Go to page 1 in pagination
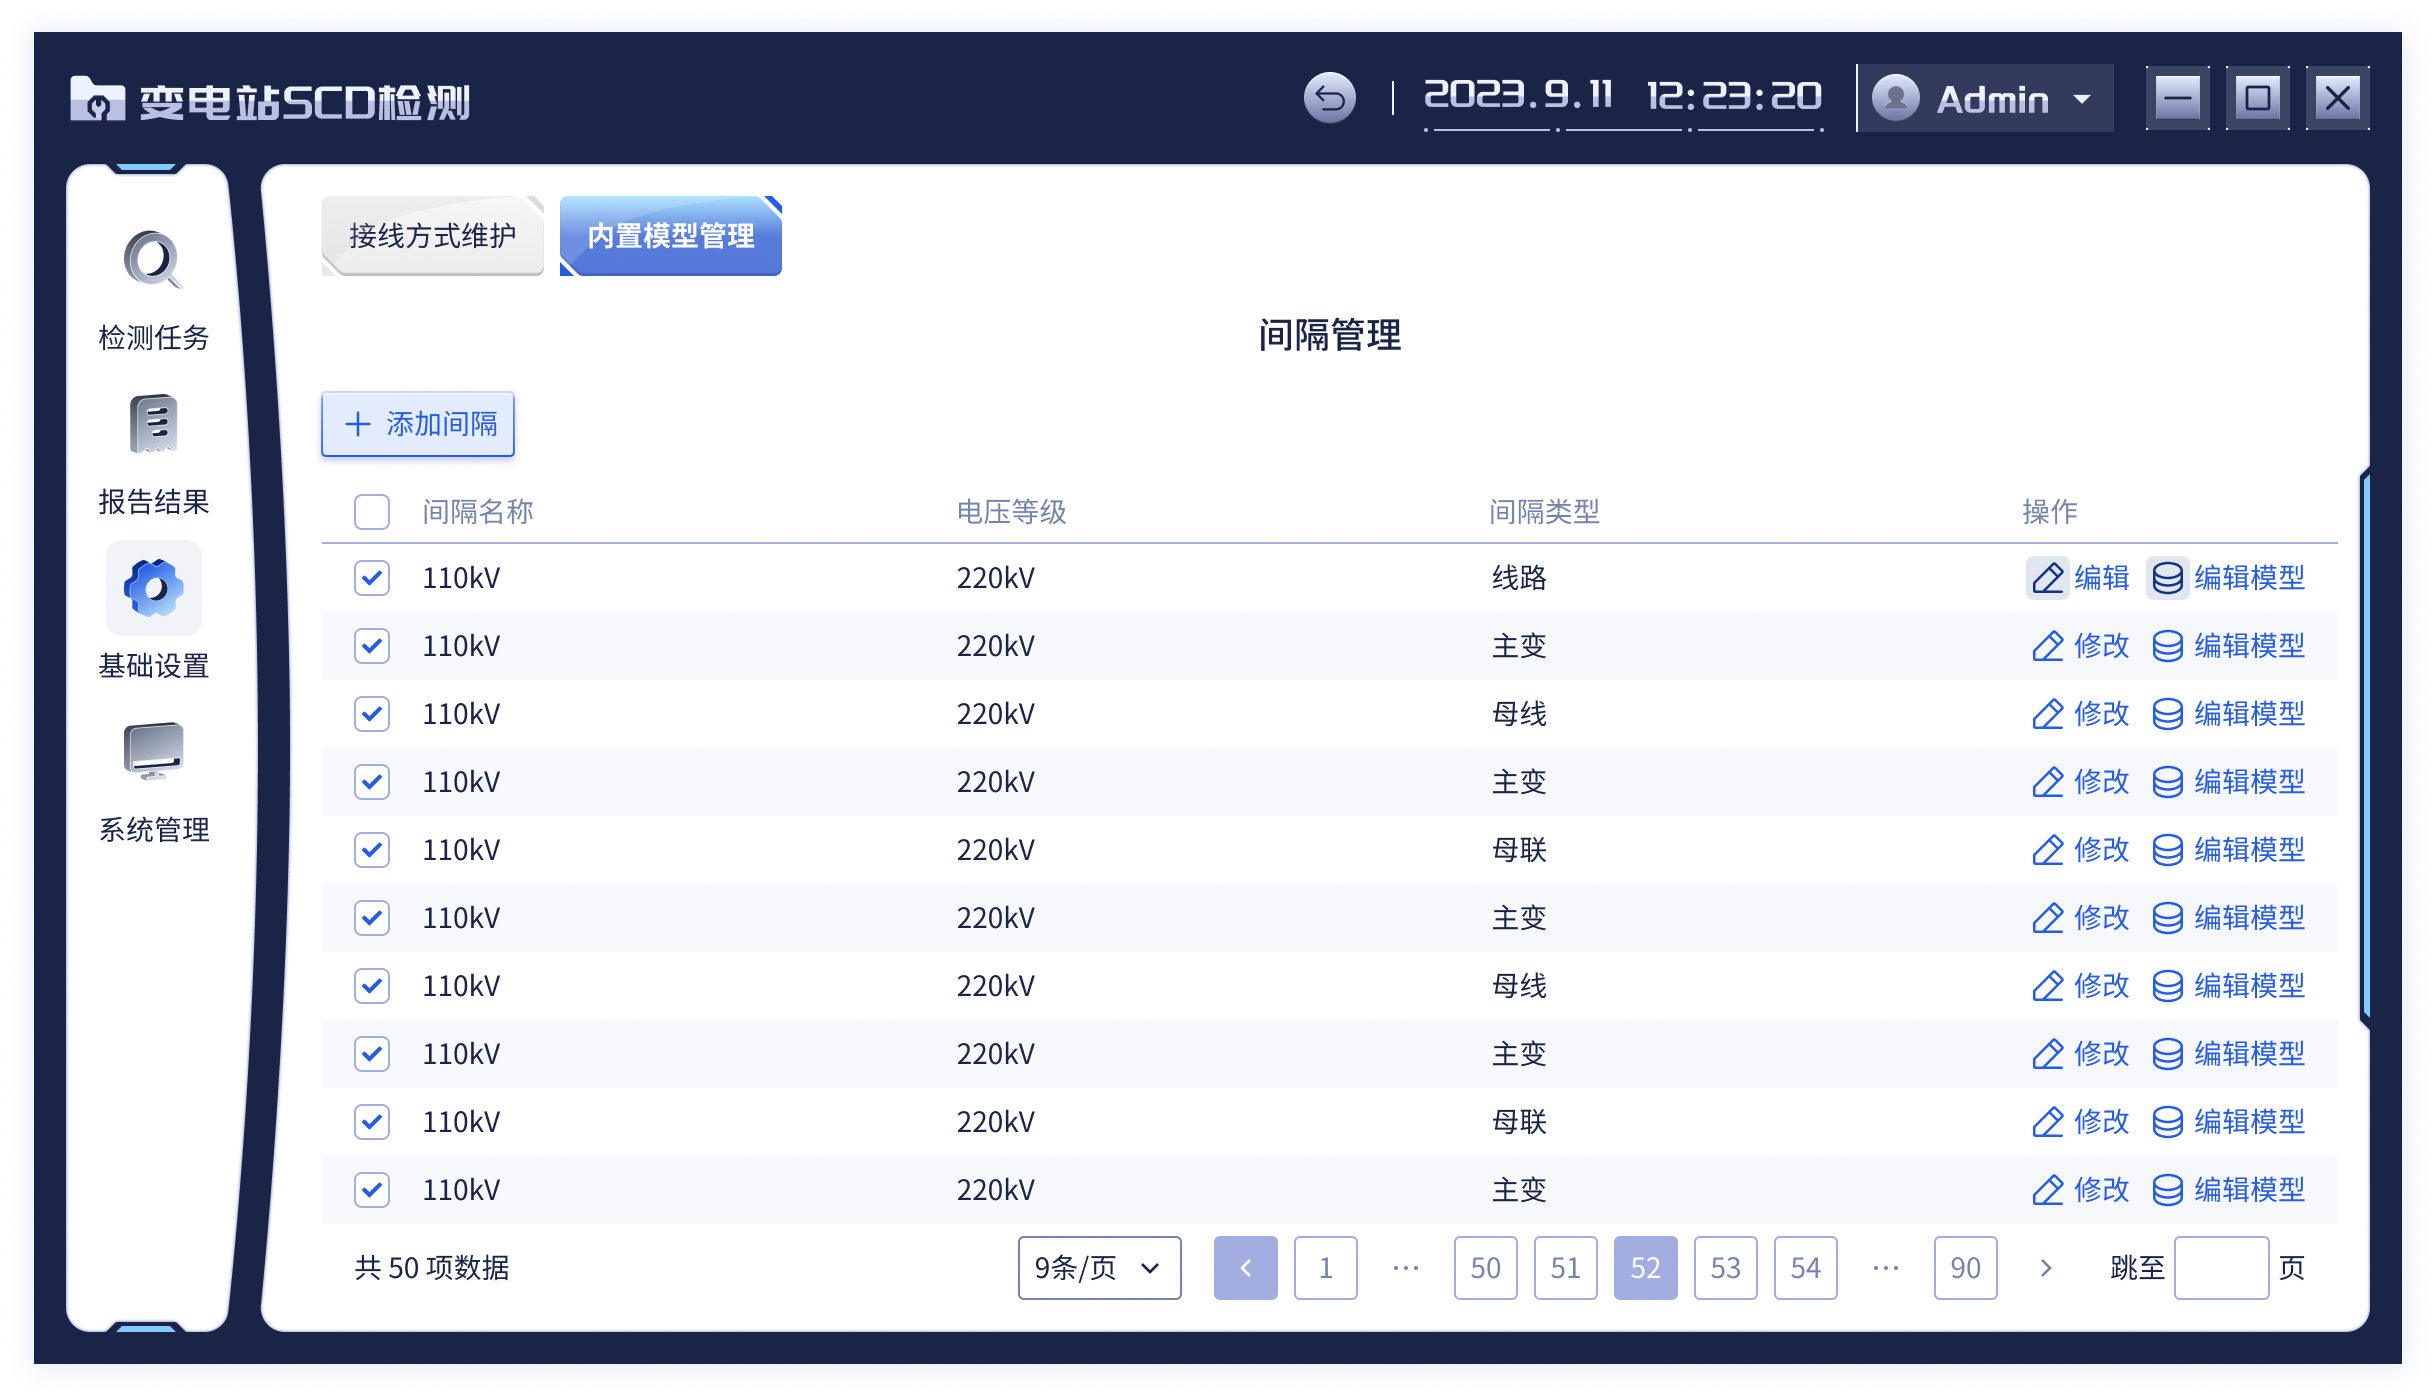This screenshot has width=2436, height=1400. [x=1325, y=1268]
